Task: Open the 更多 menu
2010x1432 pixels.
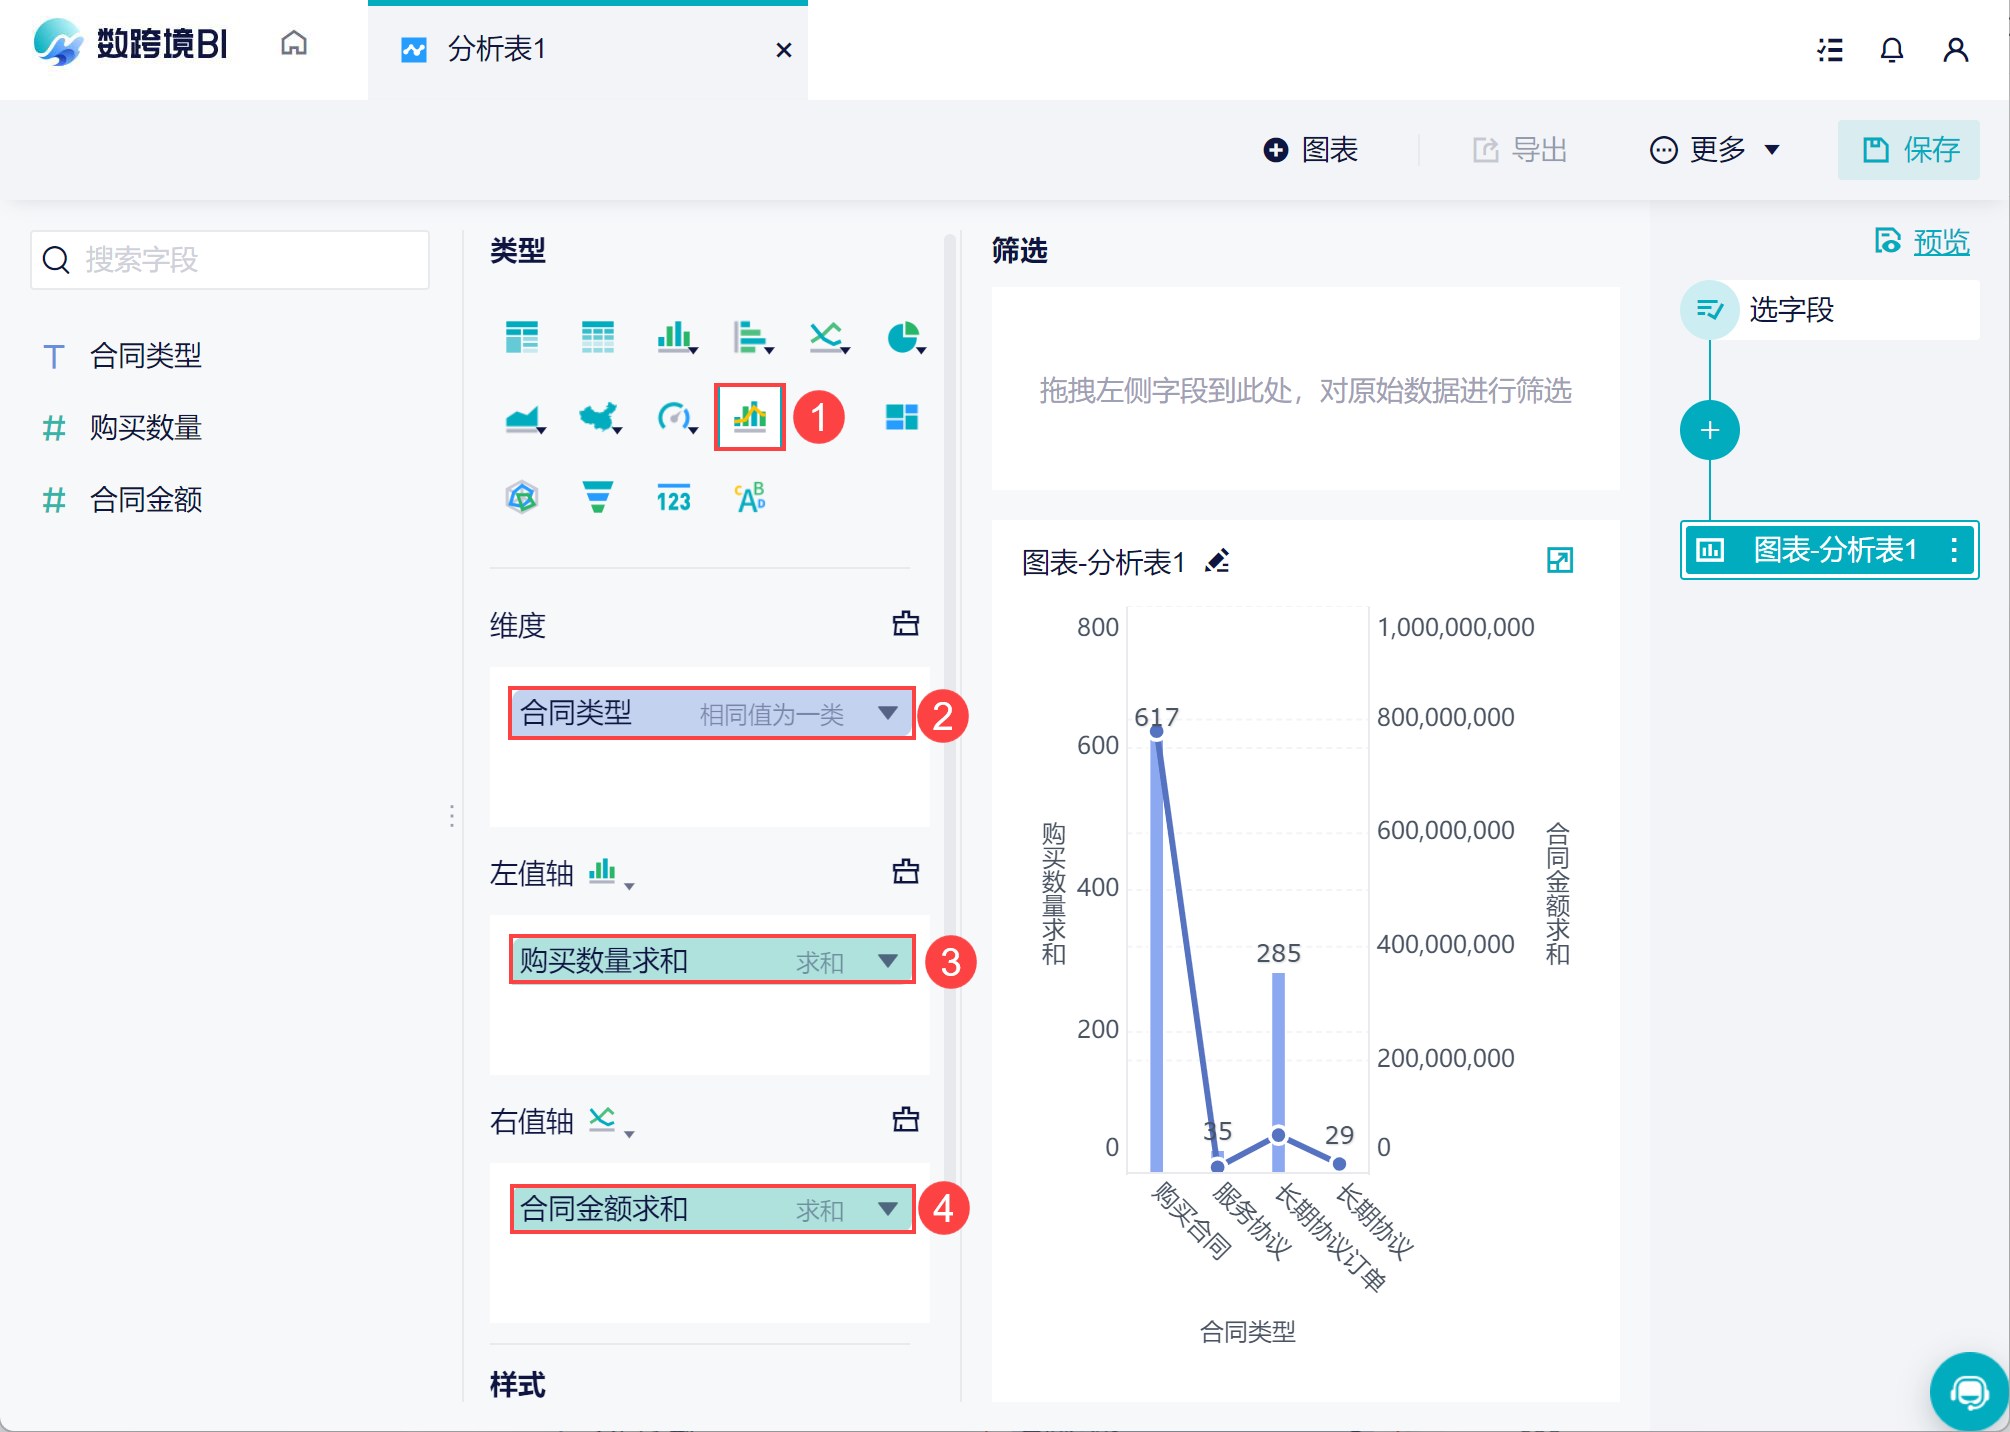Action: pyautogui.click(x=1714, y=150)
